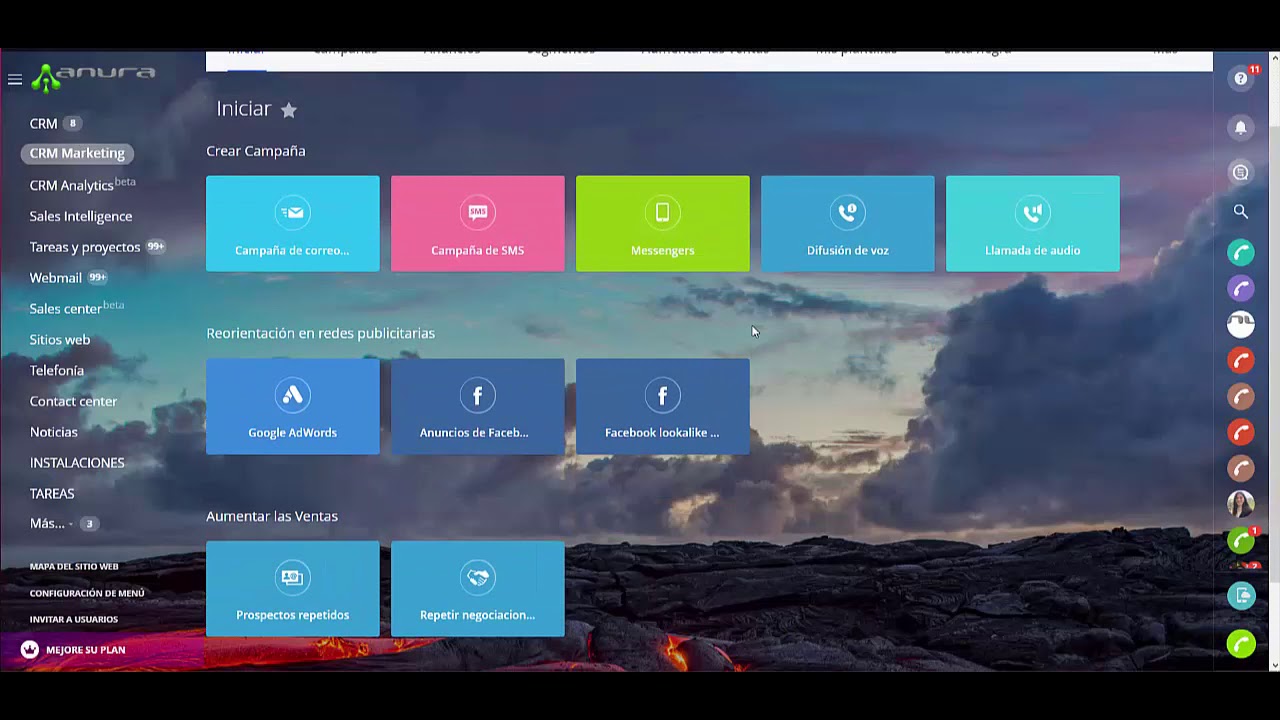Image resolution: width=1280 pixels, height=720 pixels.
Task: Open Telefonía menu item
Action: point(57,371)
